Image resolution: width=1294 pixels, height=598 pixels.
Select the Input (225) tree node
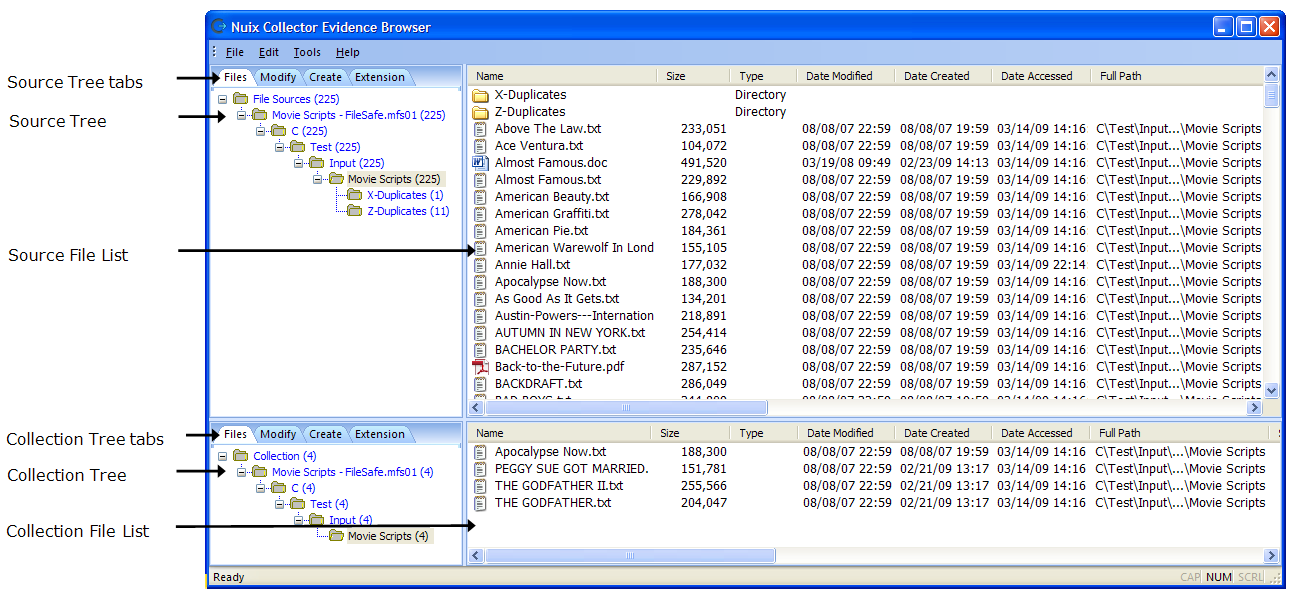point(356,163)
